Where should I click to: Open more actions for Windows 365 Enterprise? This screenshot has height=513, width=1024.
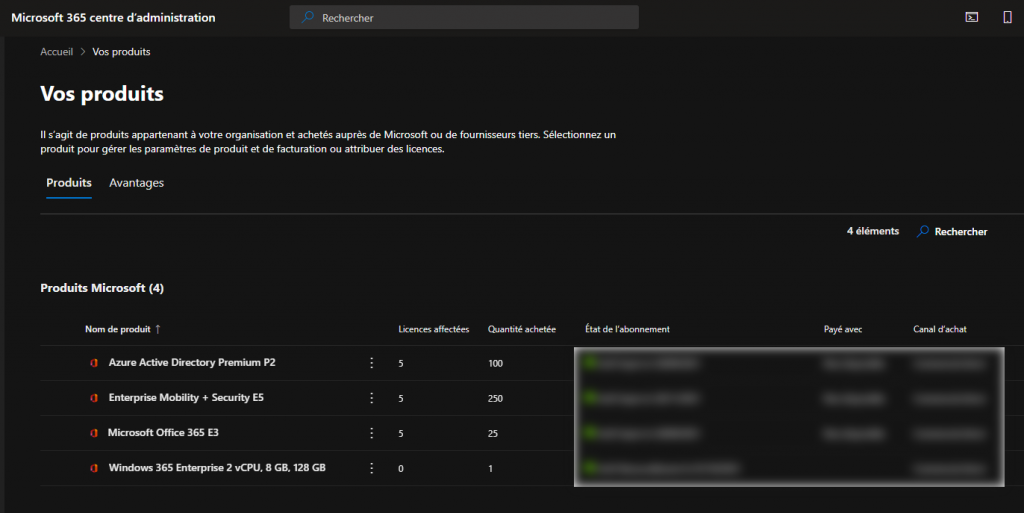coord(372,469)
